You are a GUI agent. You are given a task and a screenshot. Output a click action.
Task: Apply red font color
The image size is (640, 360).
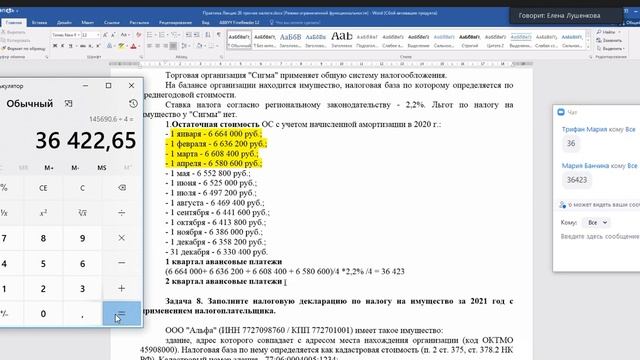click(133, 46)
